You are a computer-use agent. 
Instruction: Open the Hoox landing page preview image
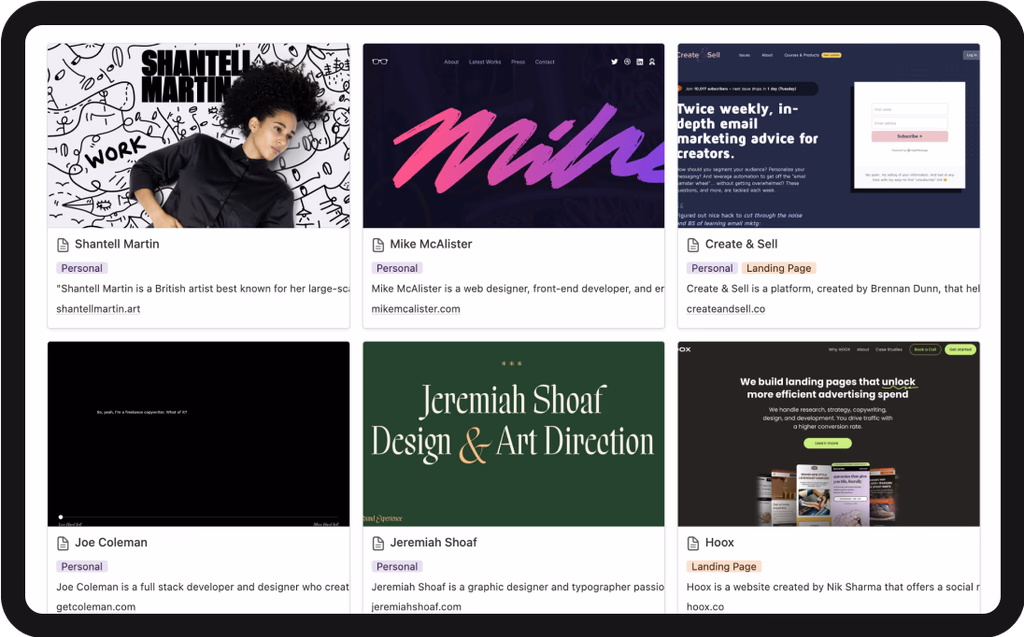pos(828,433)
